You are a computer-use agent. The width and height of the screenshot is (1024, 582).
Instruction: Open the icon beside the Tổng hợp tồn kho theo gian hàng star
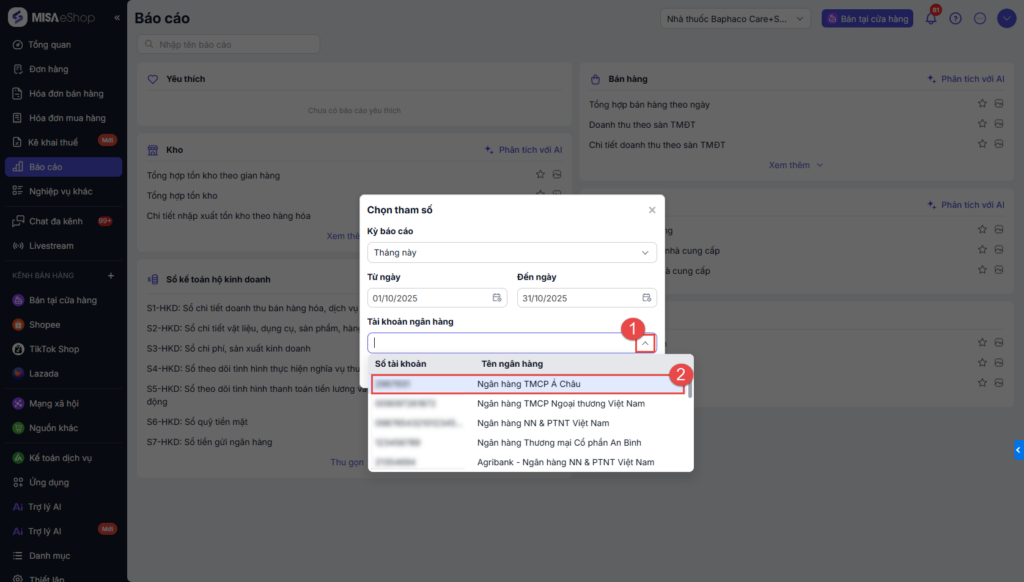pos(557,174)
